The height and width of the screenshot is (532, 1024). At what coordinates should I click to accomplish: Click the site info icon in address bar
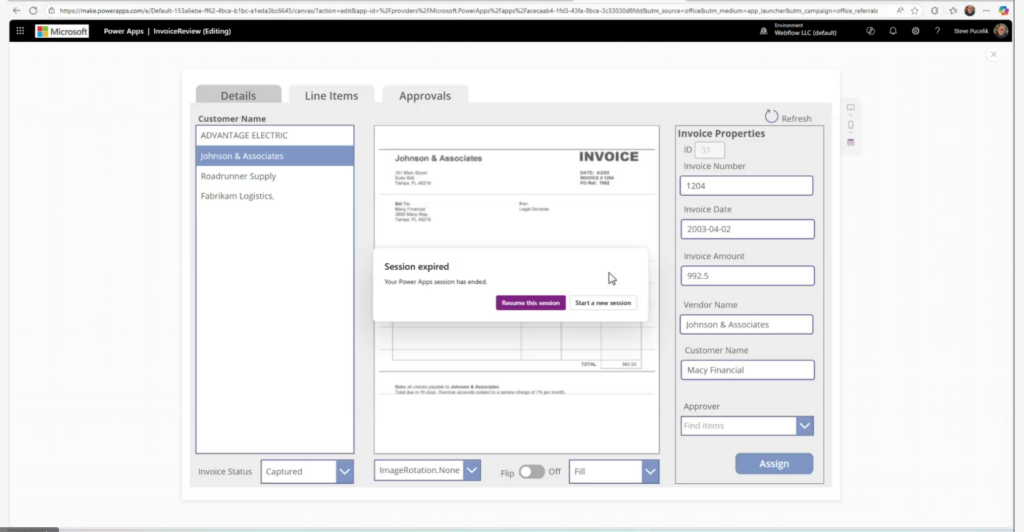click(52, 10)
